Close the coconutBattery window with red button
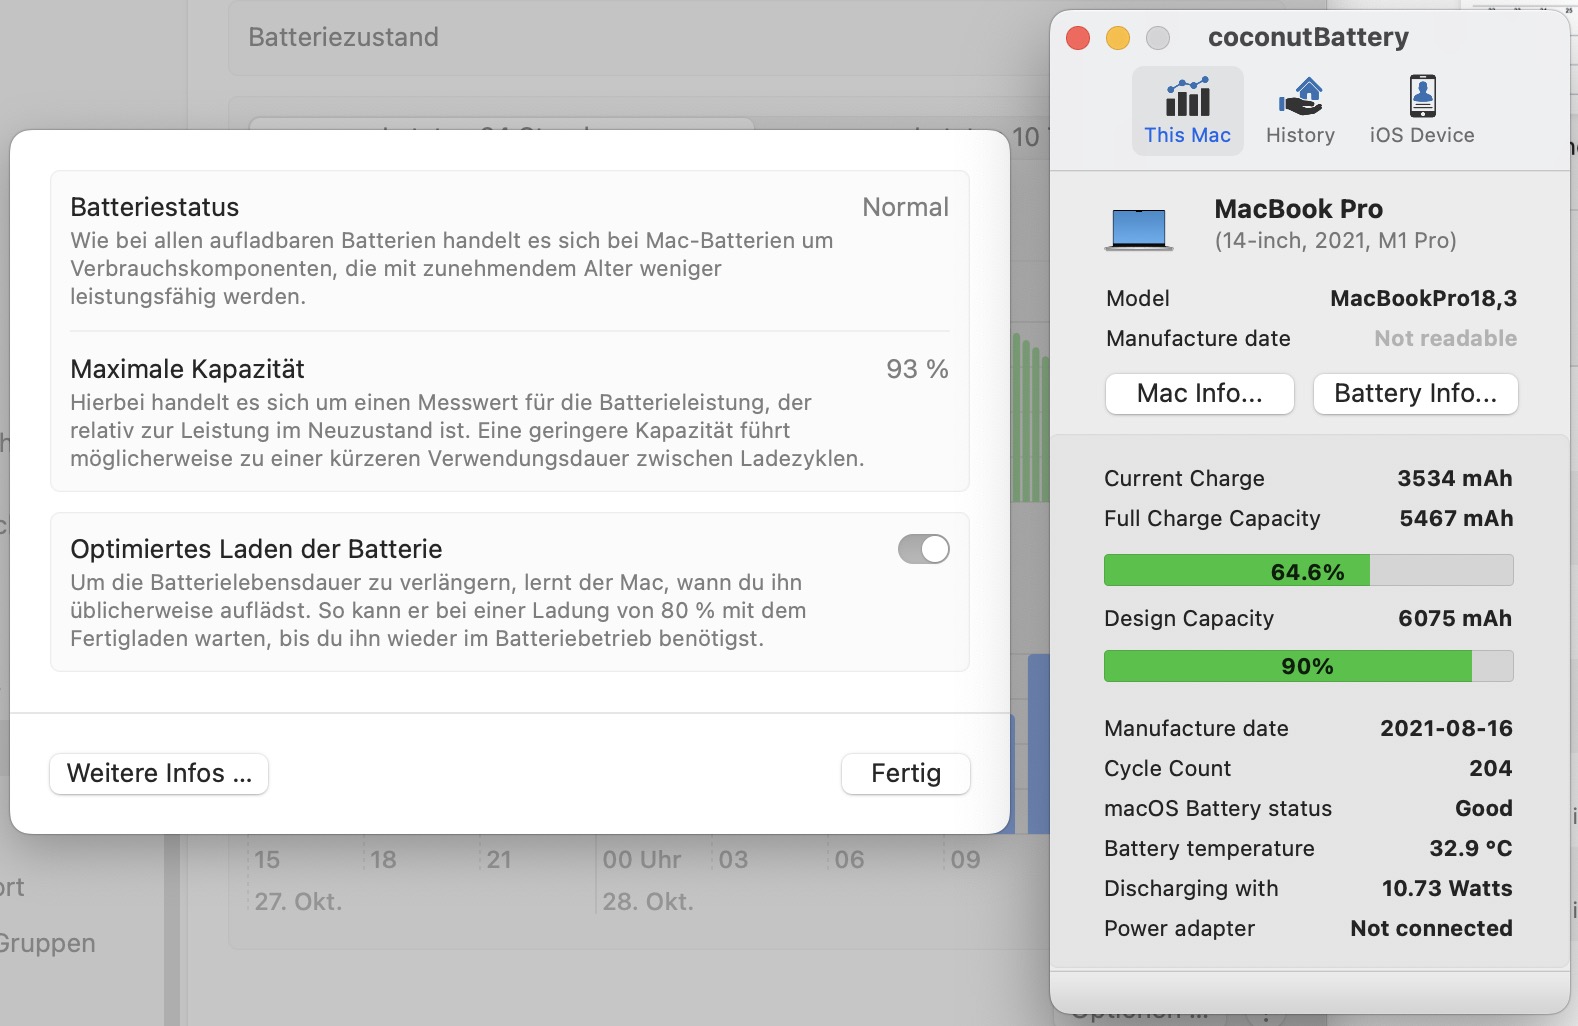1578x1026 pixels. [x=1078, y=38]
